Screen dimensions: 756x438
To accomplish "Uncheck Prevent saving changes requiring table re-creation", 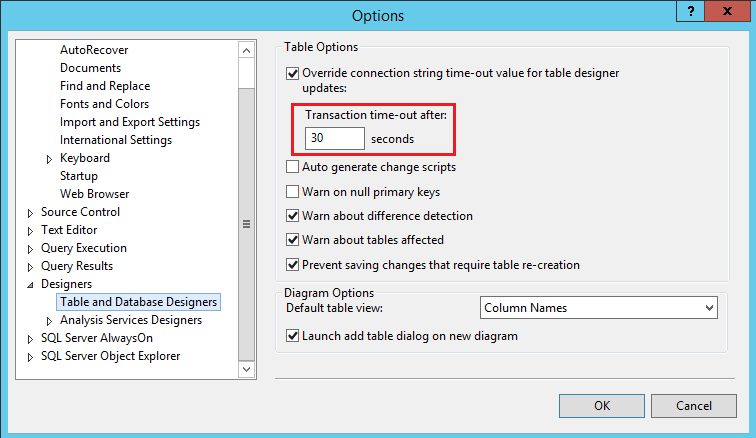I will 293,265.
